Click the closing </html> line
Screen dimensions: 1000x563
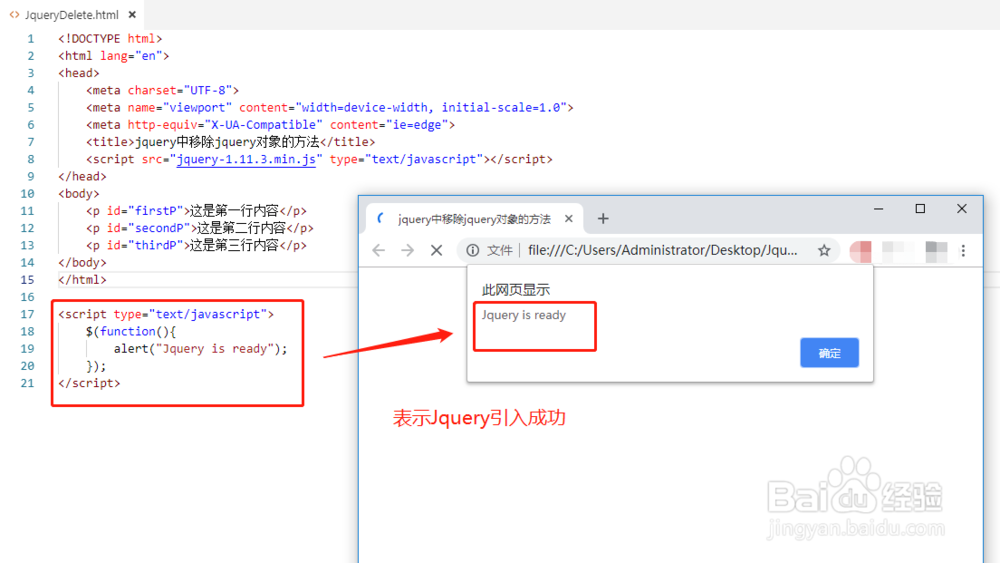[82, 280]
